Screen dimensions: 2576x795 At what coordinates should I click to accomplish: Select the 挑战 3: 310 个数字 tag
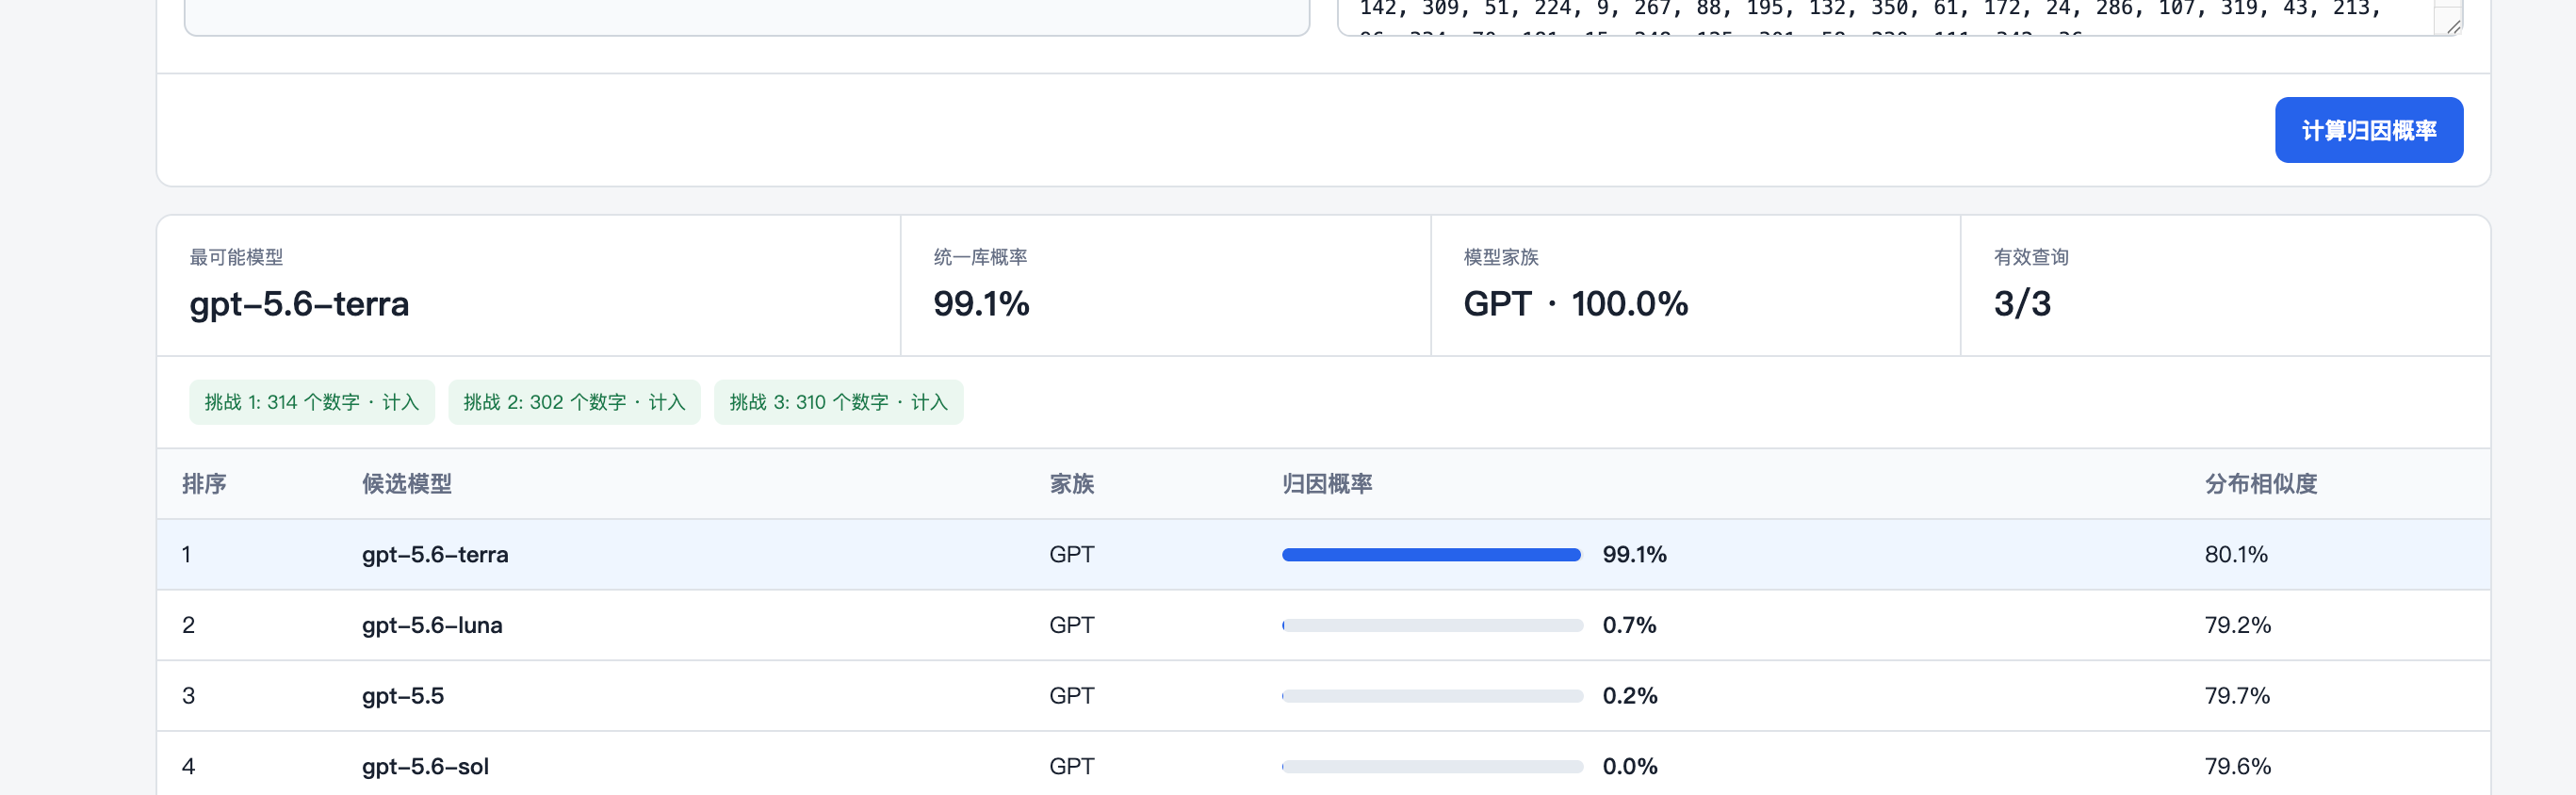click(838, 402)
